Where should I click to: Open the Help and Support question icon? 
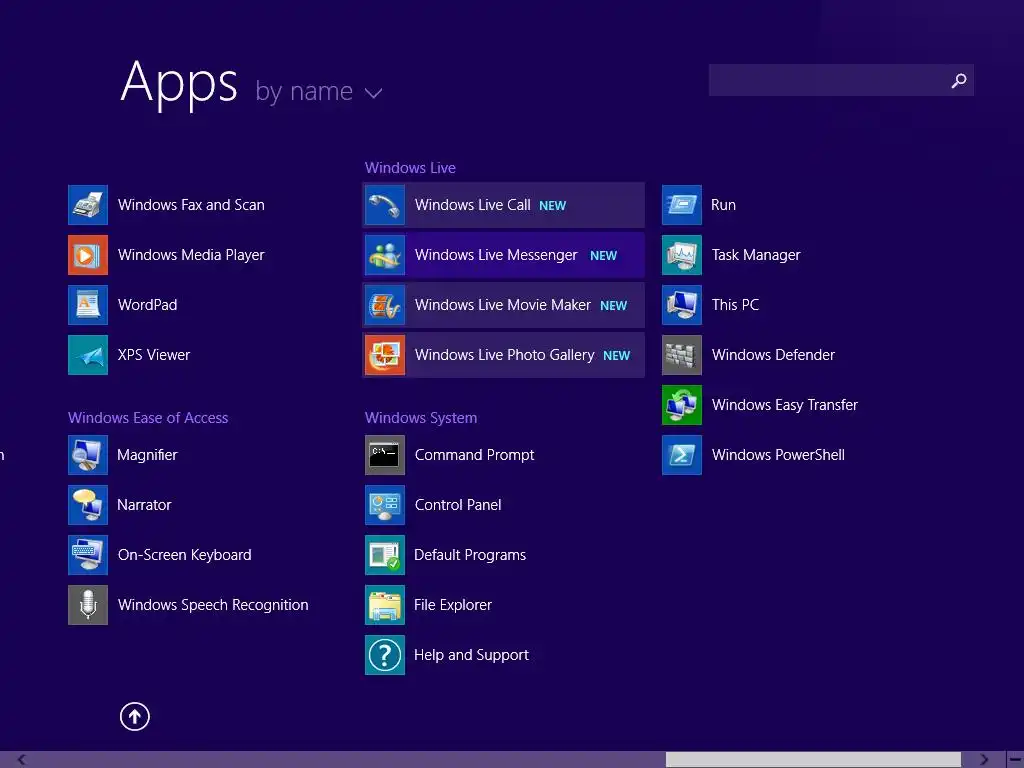coord(385,655)
